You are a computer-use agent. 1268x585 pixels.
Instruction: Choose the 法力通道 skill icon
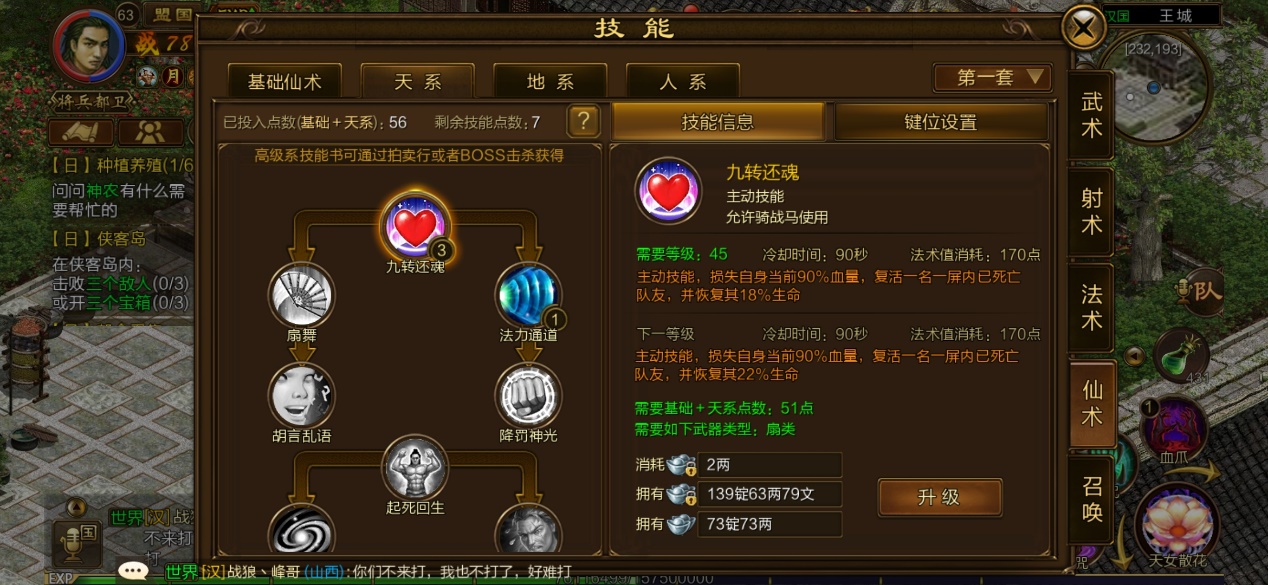[x=528, y=295]
